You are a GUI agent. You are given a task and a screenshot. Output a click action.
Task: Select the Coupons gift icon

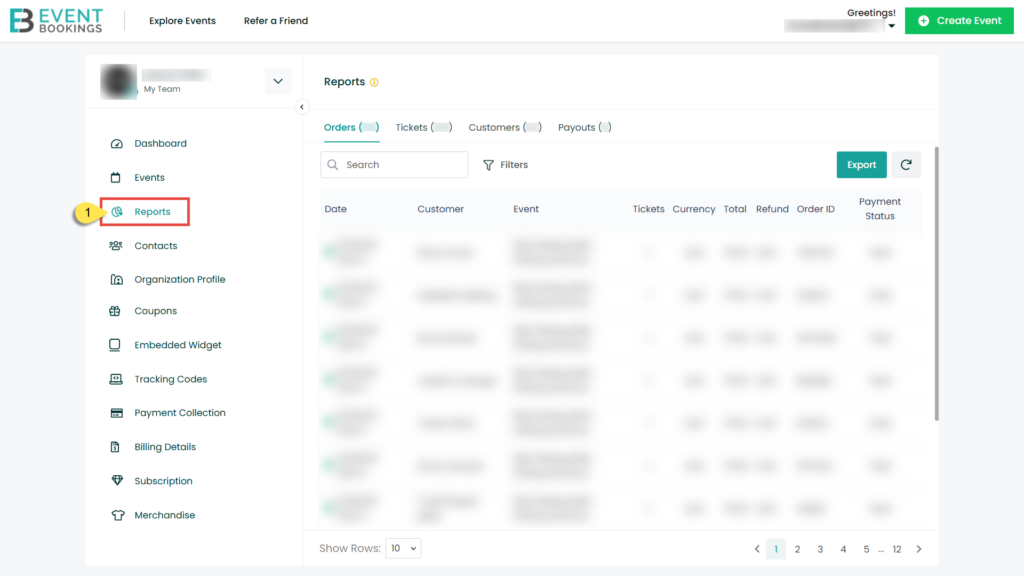point(115,311)
